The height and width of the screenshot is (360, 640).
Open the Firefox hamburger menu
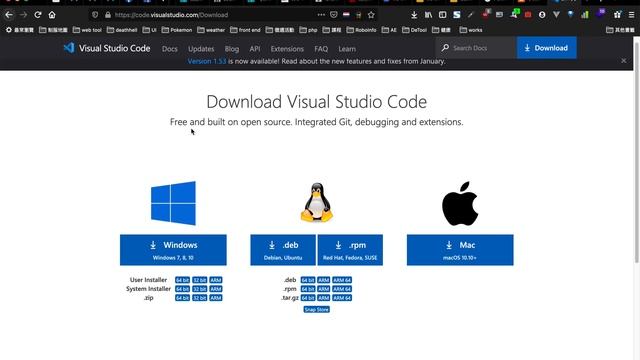631,15
